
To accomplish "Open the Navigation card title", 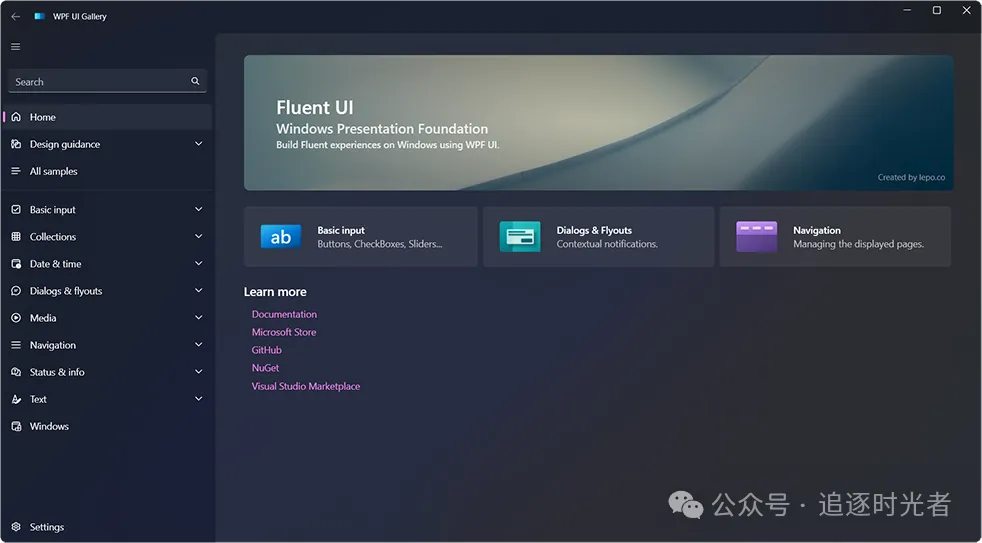I will point(817,230).
